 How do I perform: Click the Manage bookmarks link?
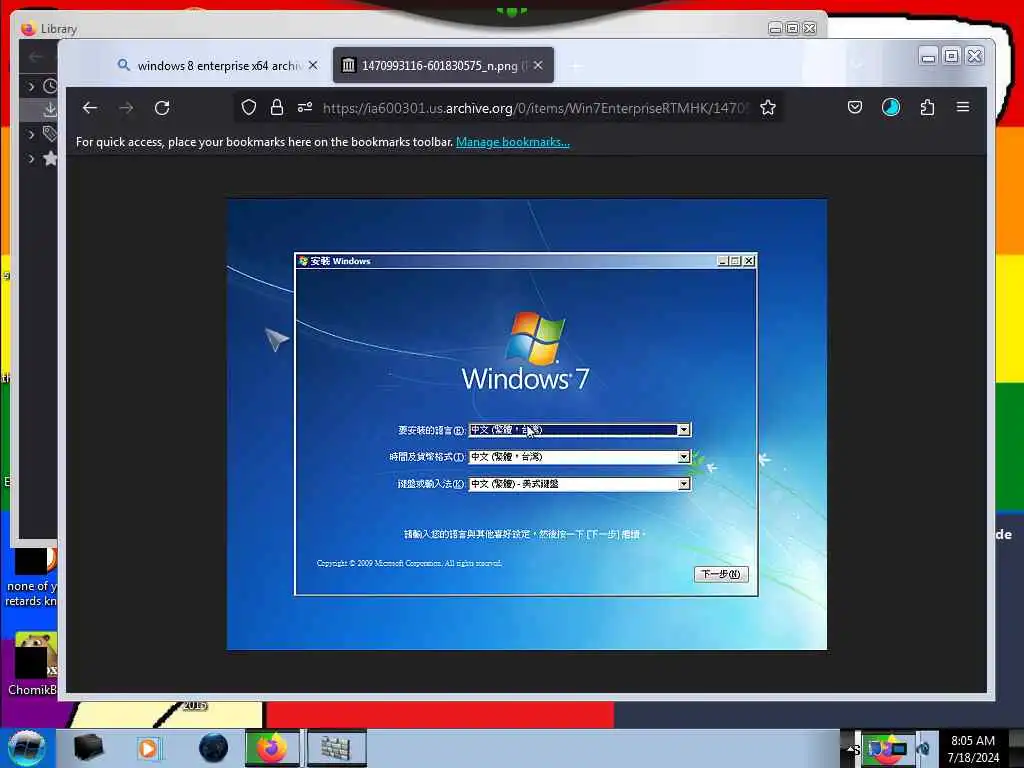[x=513, y=142]
